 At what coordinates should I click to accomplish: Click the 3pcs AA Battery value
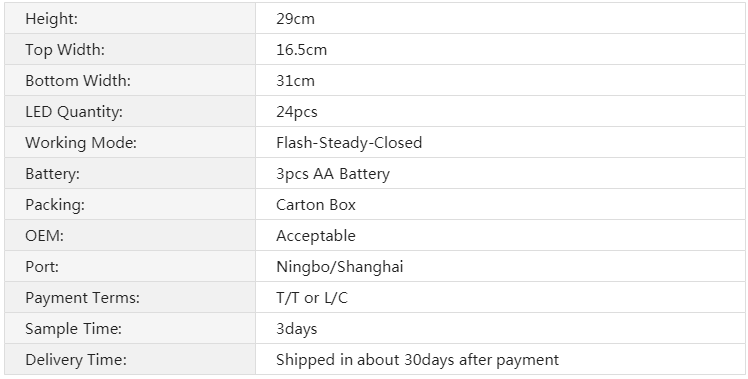pos(333,174)
